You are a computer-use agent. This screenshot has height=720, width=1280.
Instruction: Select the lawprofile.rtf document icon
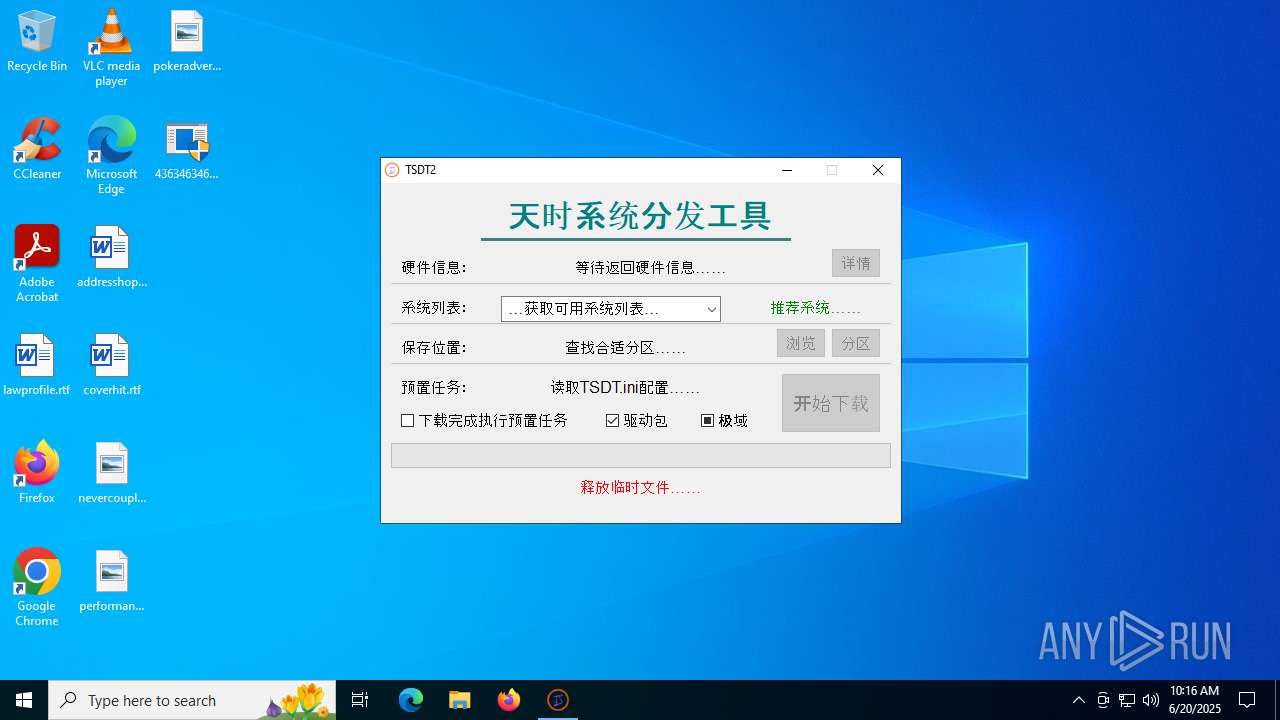click(x=37, y=365)
